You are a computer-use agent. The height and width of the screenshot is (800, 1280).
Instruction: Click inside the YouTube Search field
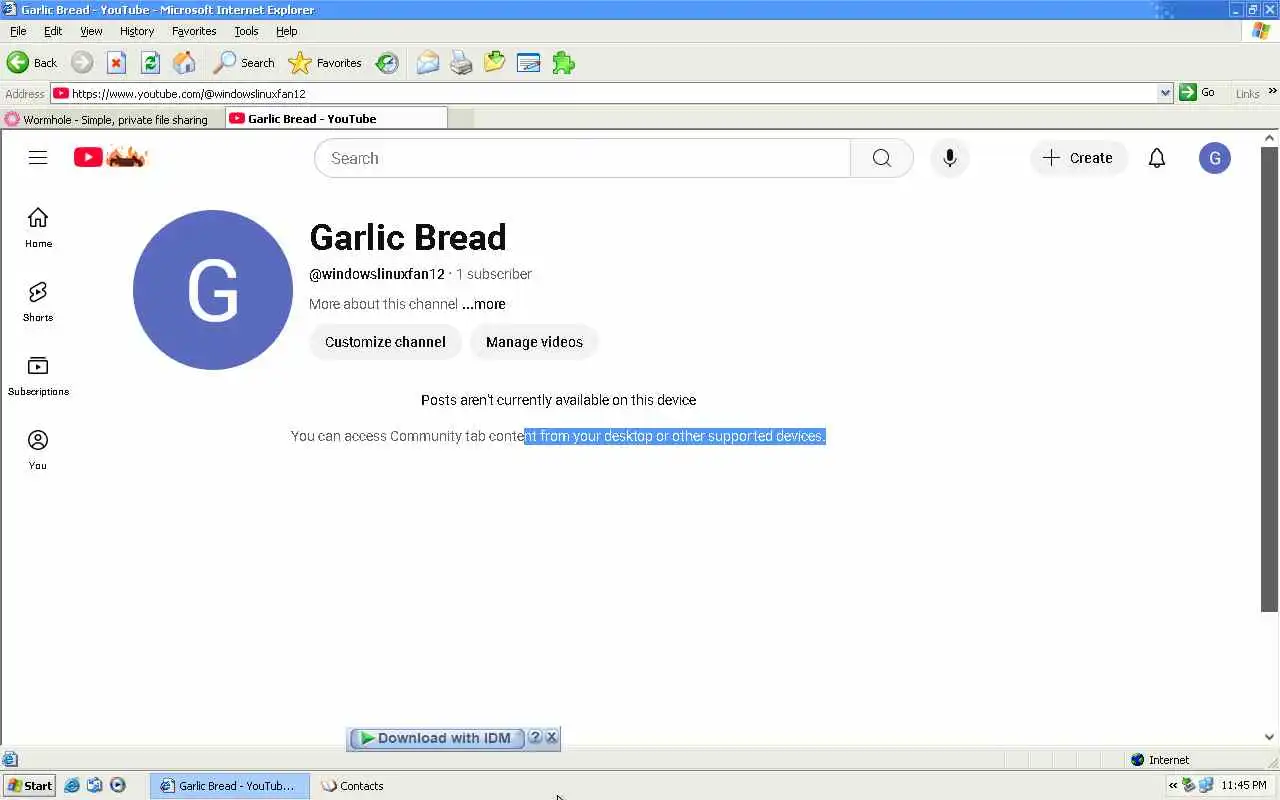582,158
